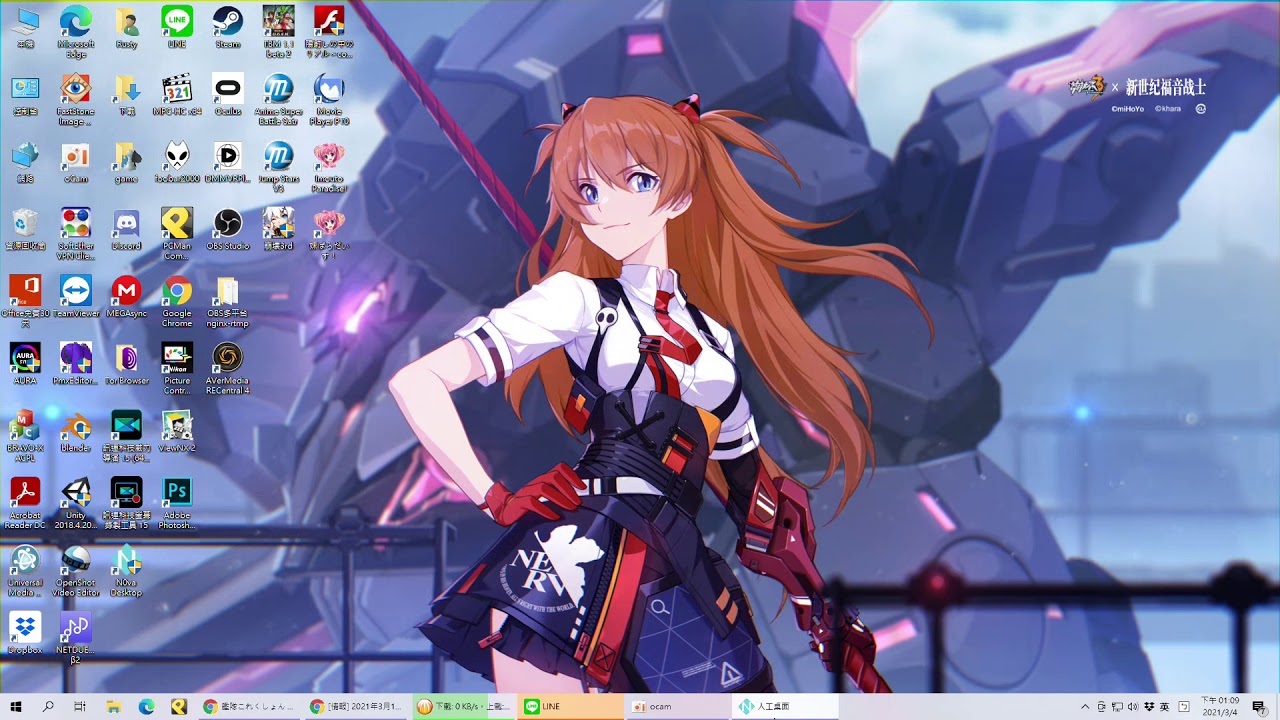The image size is (1280, 720).
Task: Launch foobar2000 from the desktop
Action: pyautogui.click(x=177, y=163)
